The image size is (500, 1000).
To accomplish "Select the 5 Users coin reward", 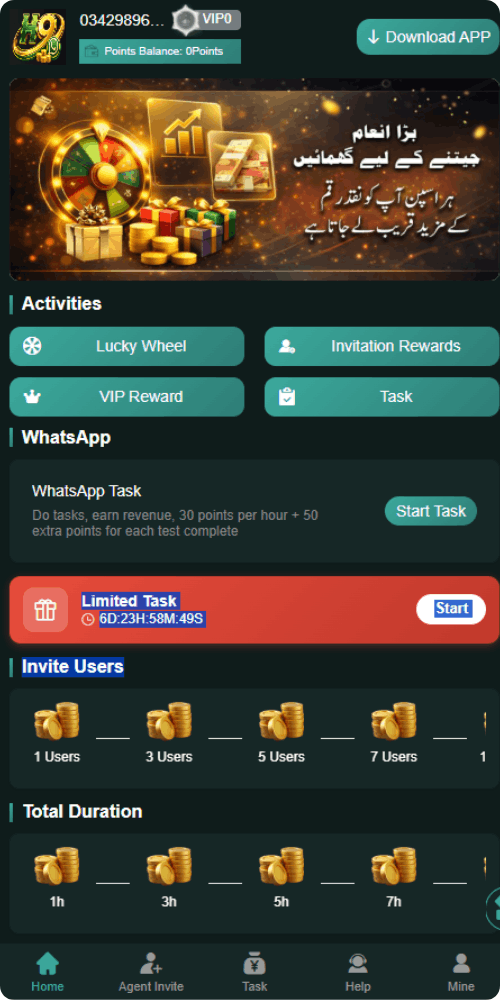I will 281,732.
